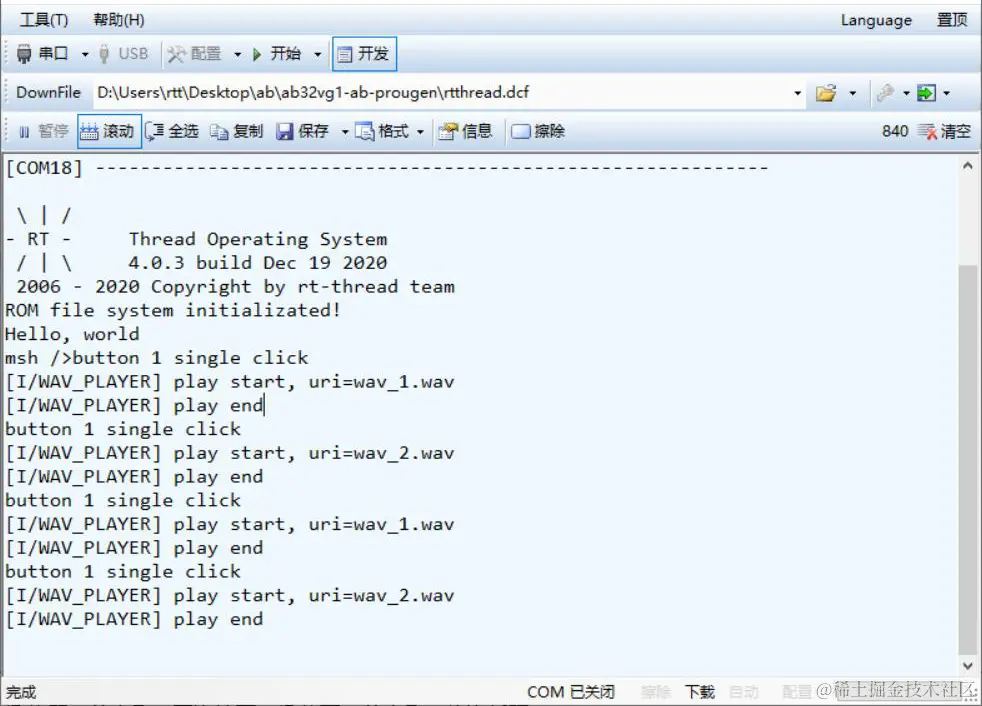Screen dimensions: 982x706
Task: Click the 'Hello, world' log line
Action: click(72, 334)
